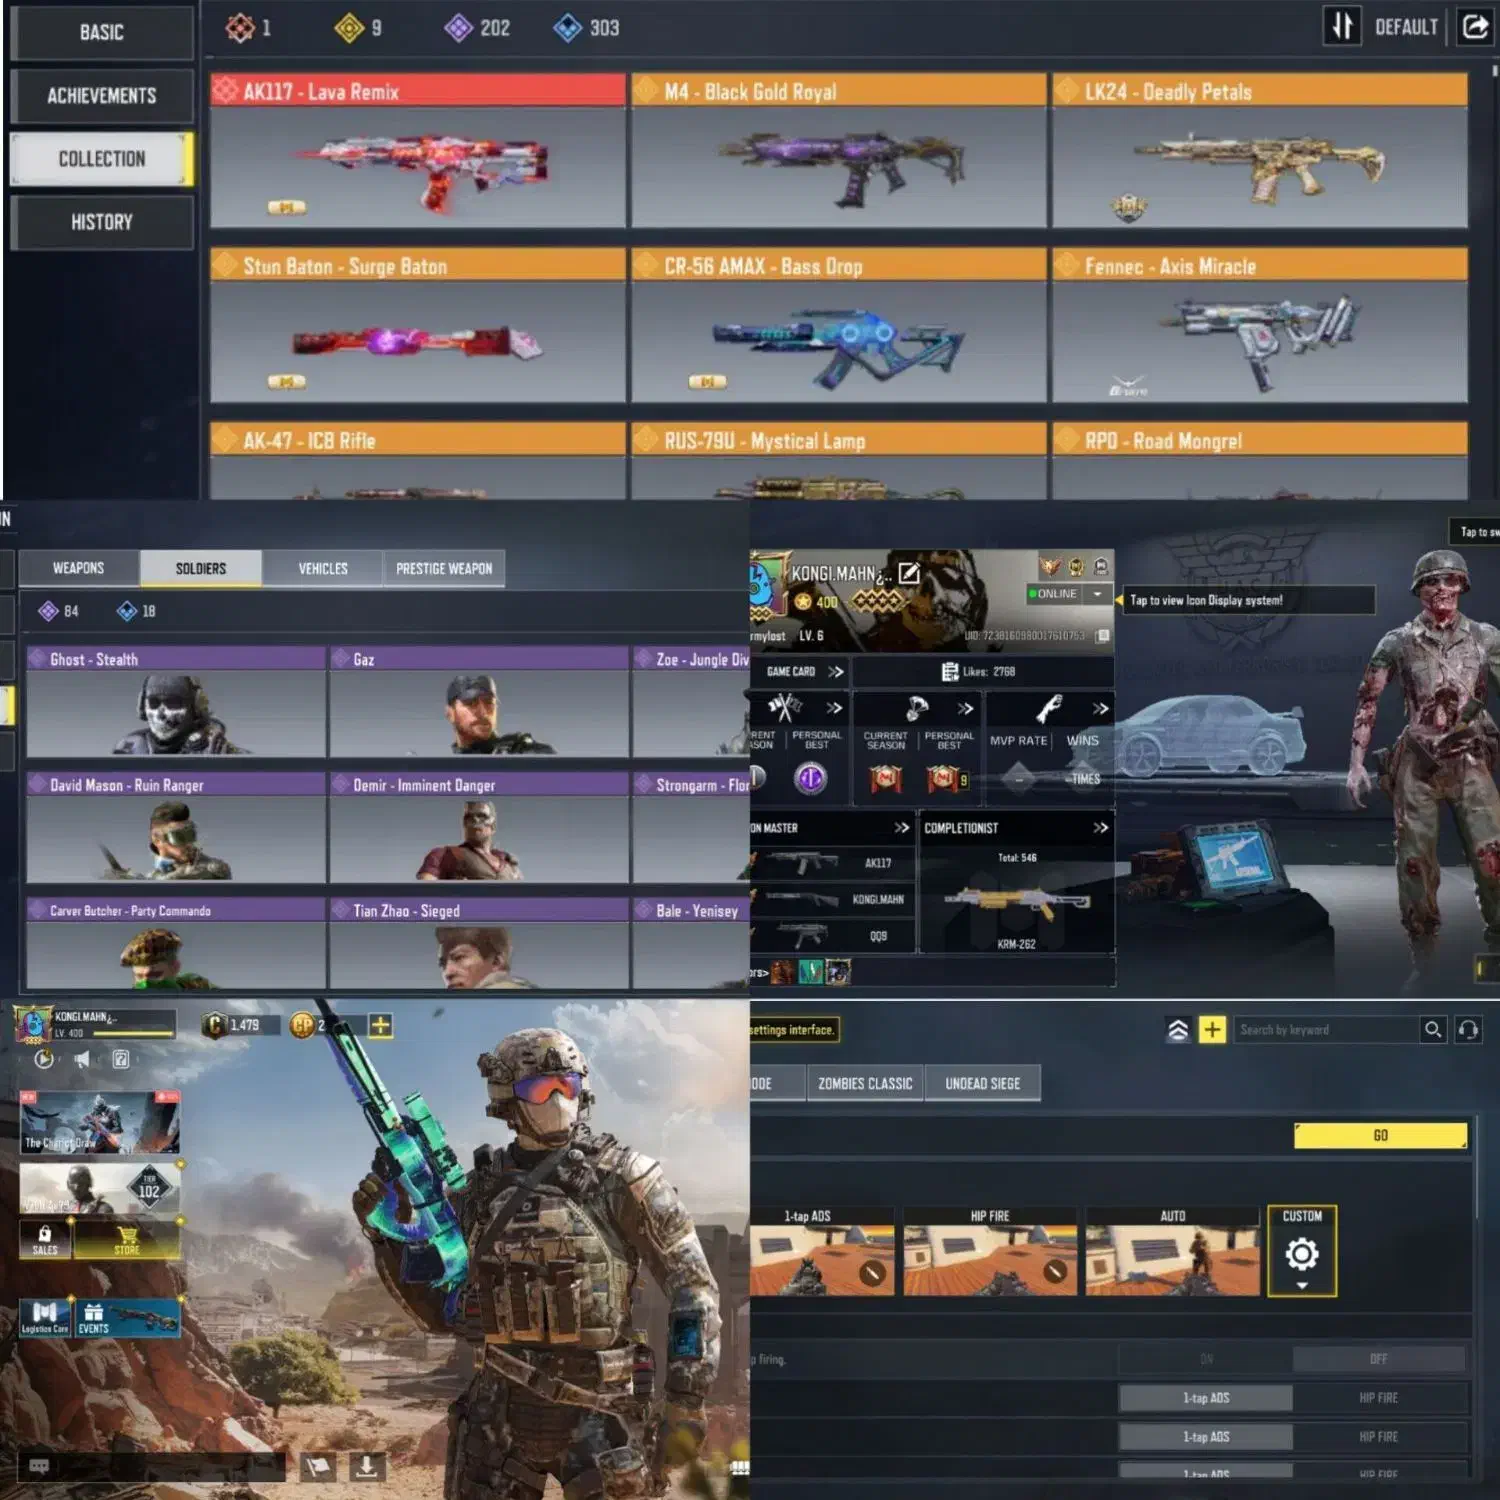Switch to the UNDEAD SIEGE tab
Viewport: 1500px width, 1500px height.
[983, 1083]
